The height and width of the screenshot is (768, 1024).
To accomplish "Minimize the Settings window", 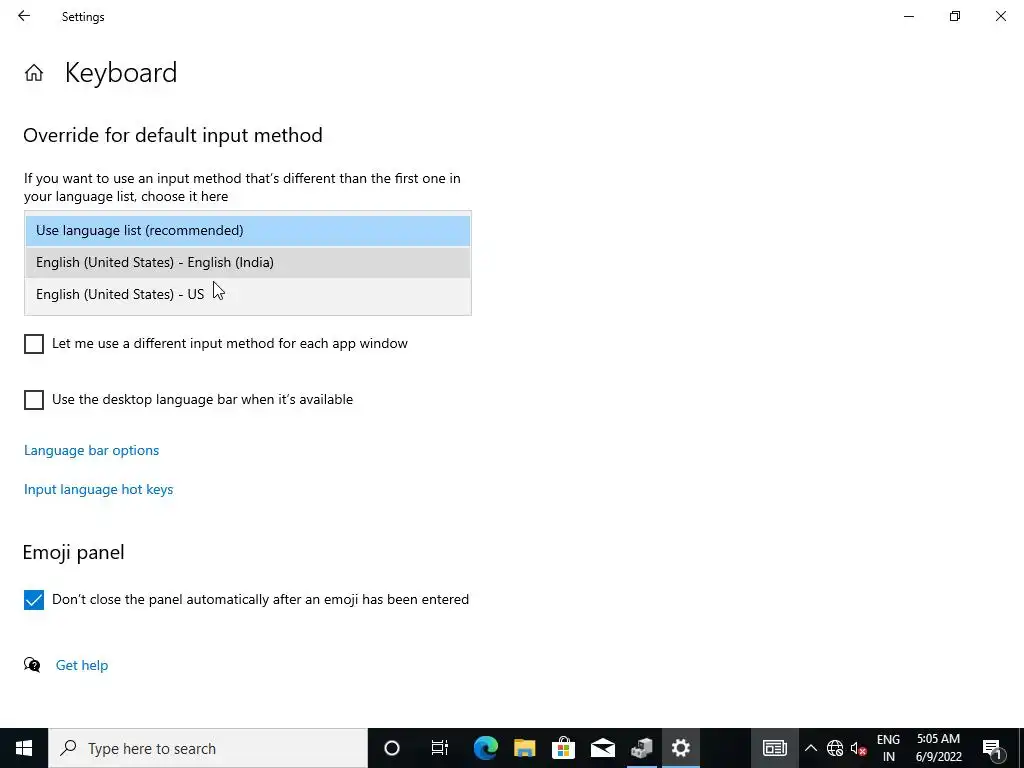I will pos(909,16).
